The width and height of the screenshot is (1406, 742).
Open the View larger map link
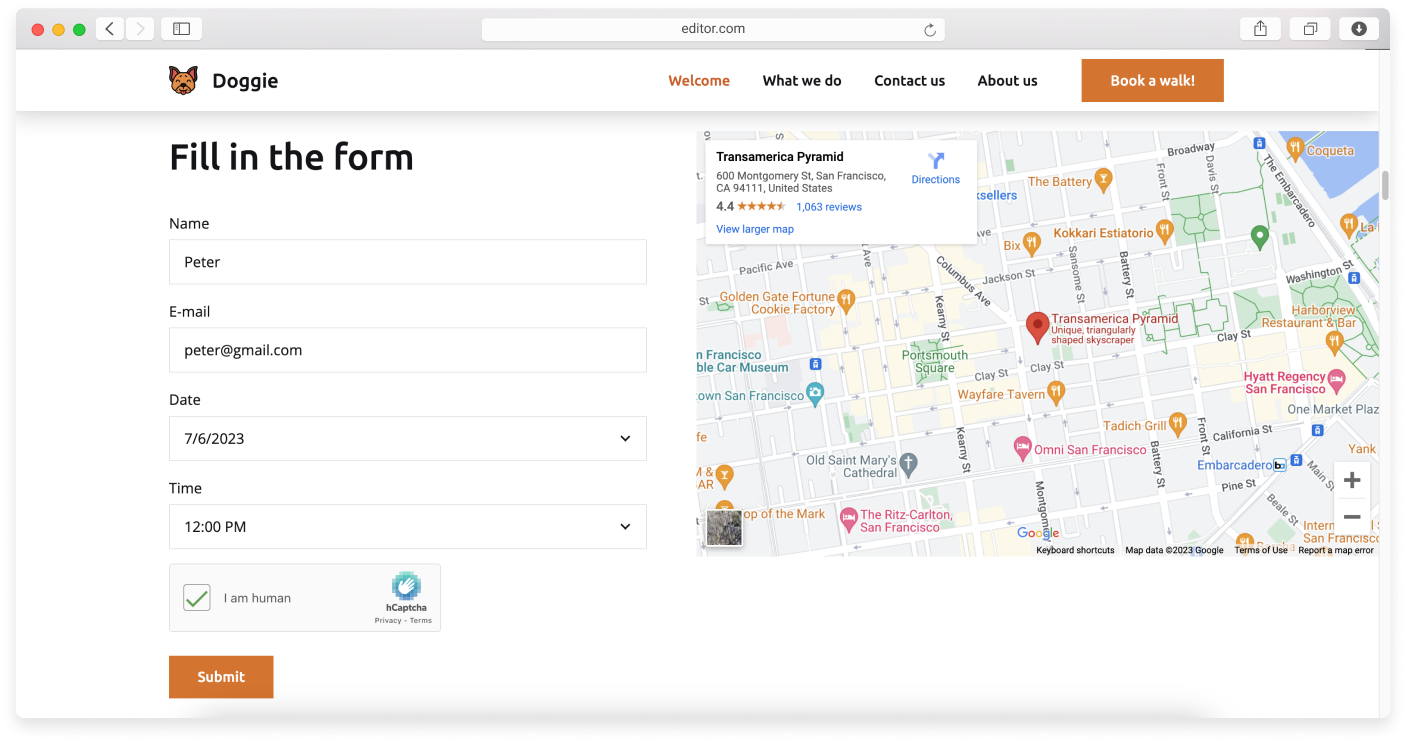coord(755,229)
